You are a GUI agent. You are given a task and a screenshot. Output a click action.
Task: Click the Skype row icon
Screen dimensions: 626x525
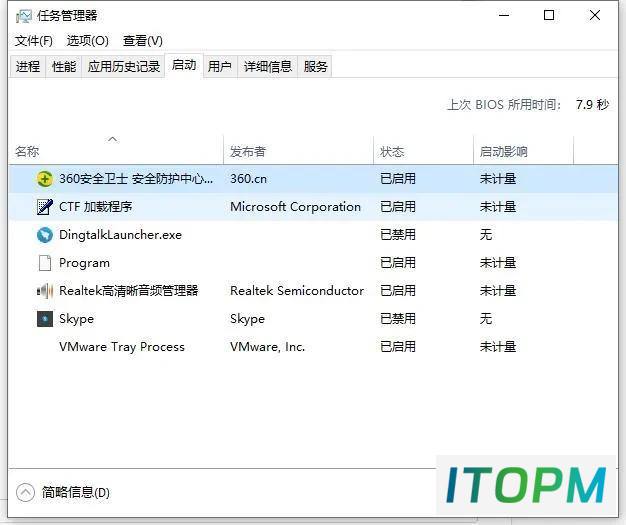44,319
